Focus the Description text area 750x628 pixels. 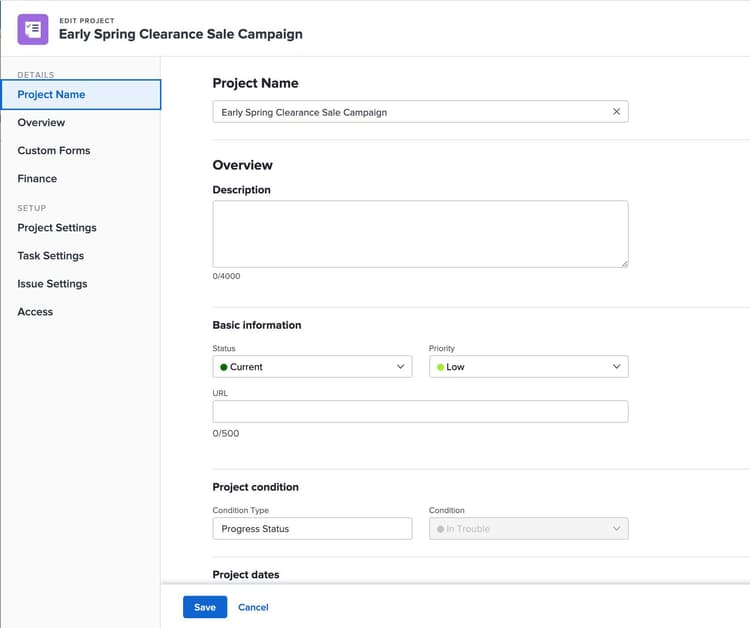[x=420, y=234]
